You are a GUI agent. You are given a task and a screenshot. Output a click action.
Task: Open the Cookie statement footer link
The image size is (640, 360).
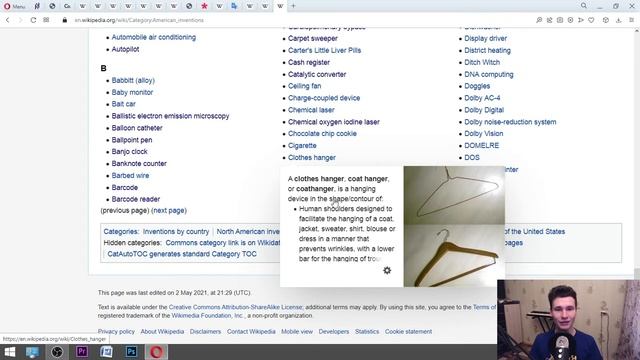[408, 331]
